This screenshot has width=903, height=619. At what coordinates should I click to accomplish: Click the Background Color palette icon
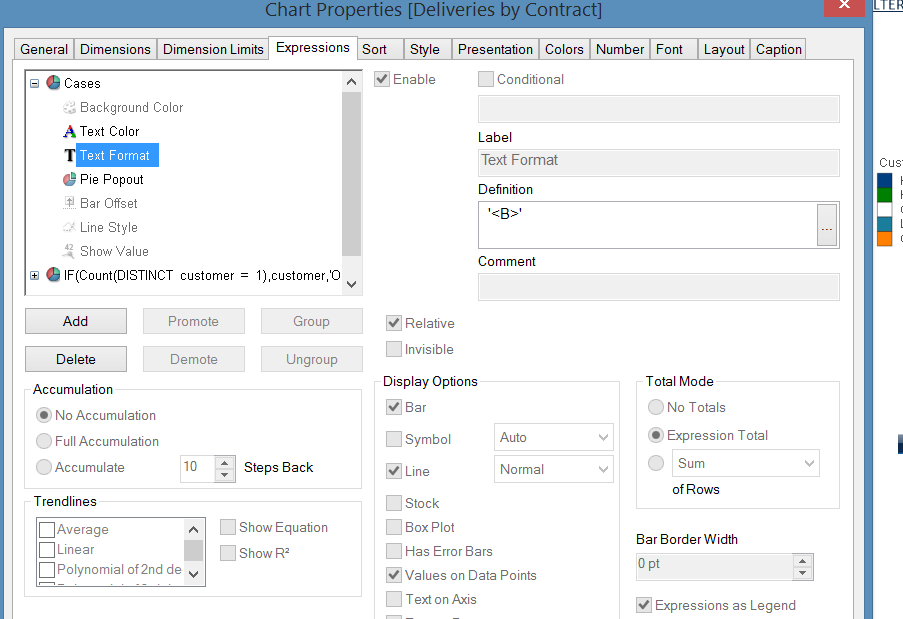click(69, 107)
